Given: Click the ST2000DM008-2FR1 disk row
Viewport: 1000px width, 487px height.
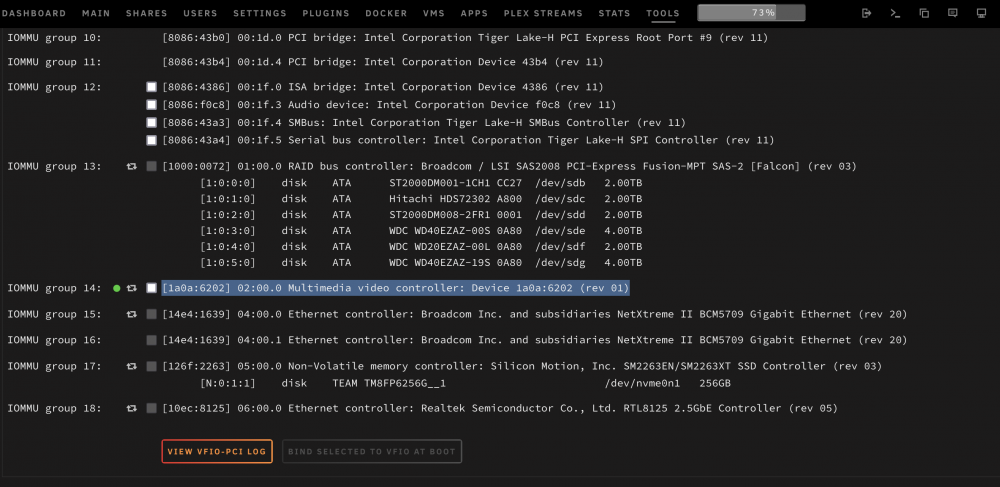Looking at the screenshot, I should point(421,215).
